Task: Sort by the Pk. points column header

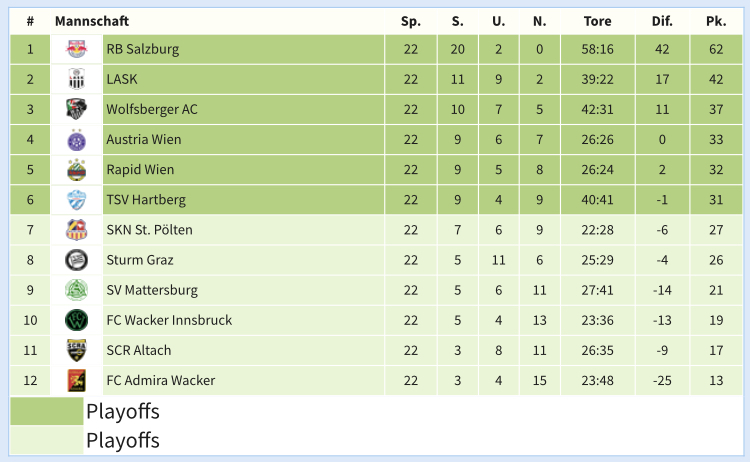Action: (x=716, y=21)
